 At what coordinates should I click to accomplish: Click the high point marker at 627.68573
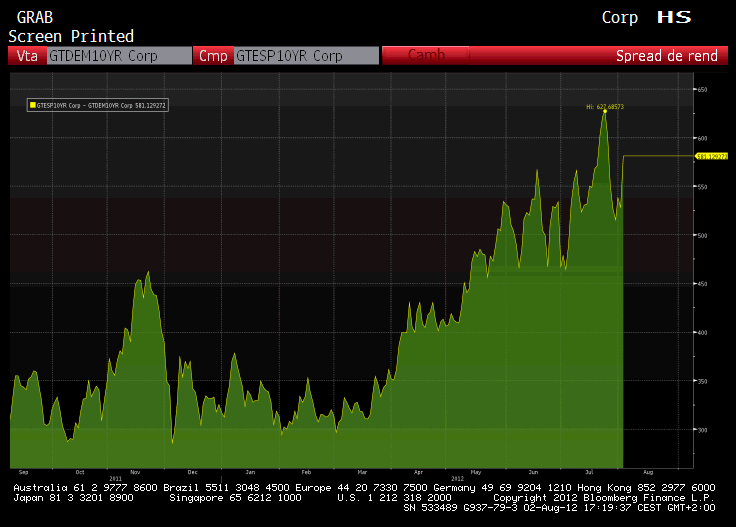click(x=605, y=111)
